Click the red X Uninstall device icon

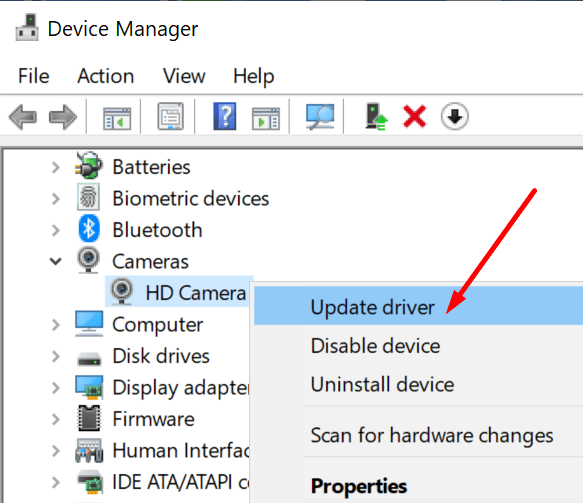tap(414, 117)
